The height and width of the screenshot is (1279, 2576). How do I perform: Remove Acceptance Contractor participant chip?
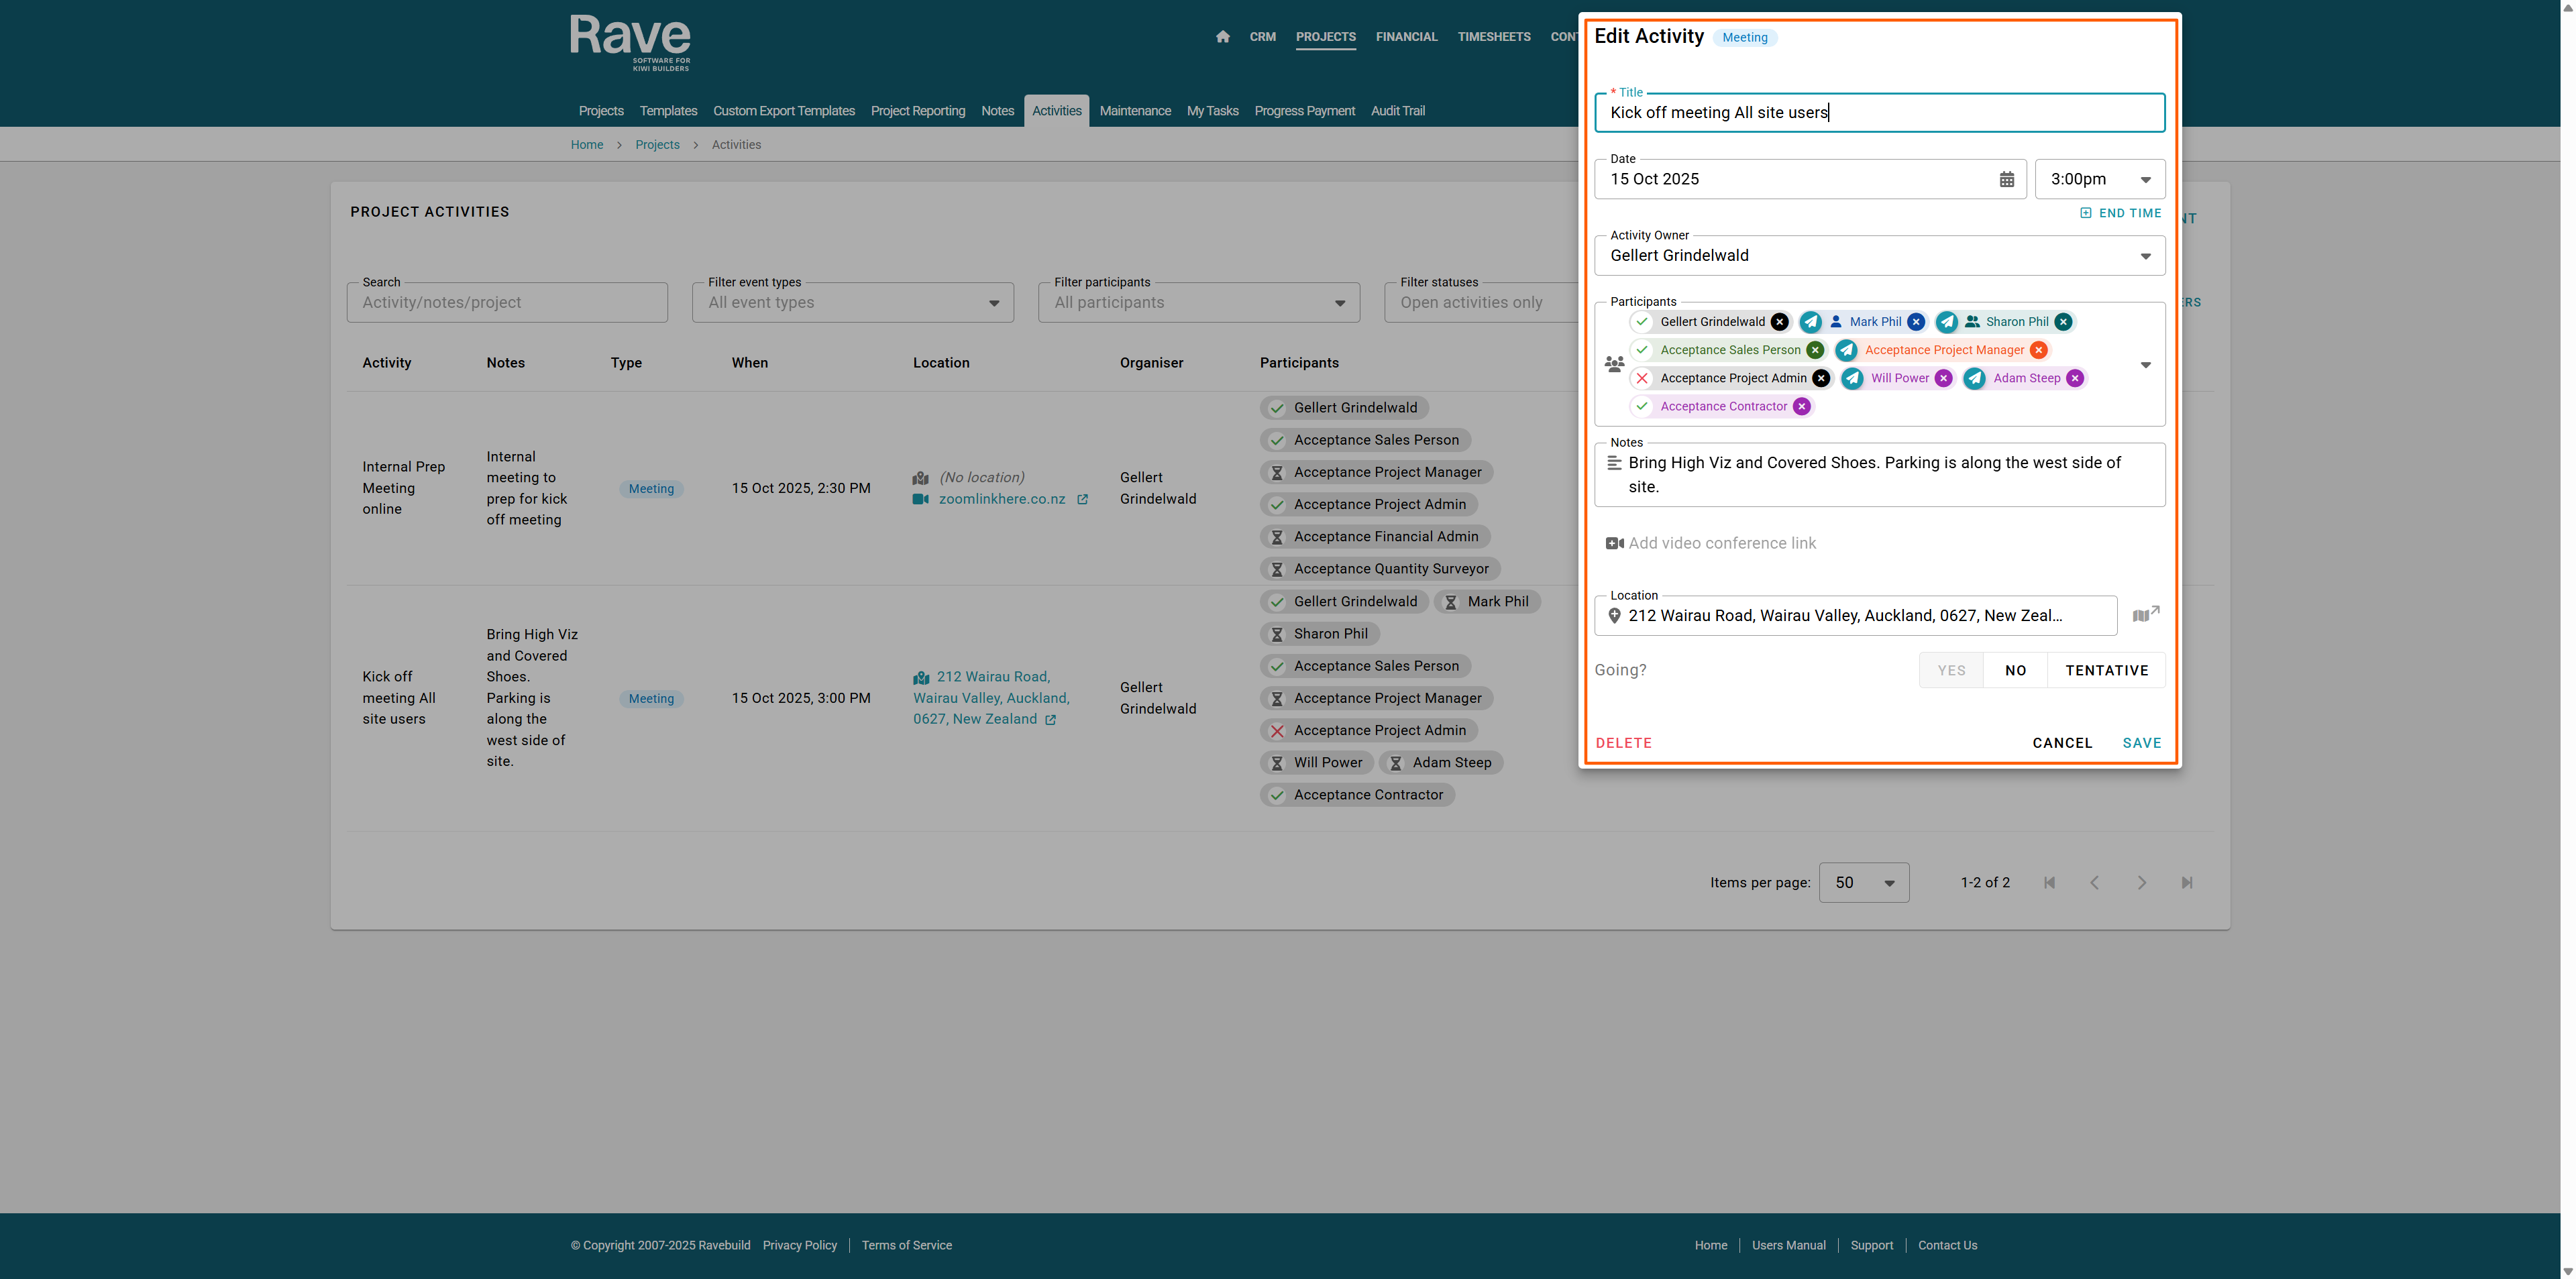click(x=1801, y=406)
